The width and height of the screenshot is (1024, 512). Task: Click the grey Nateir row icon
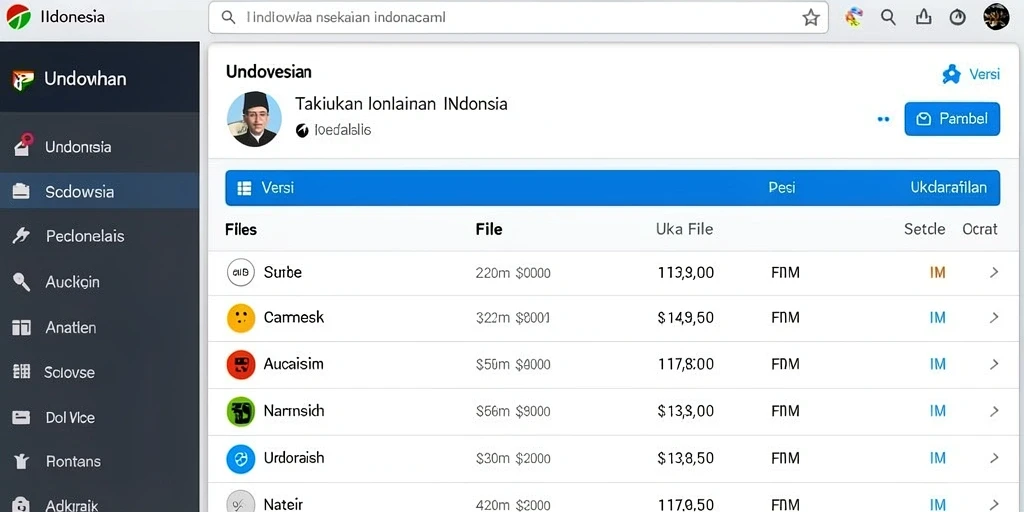240,503
